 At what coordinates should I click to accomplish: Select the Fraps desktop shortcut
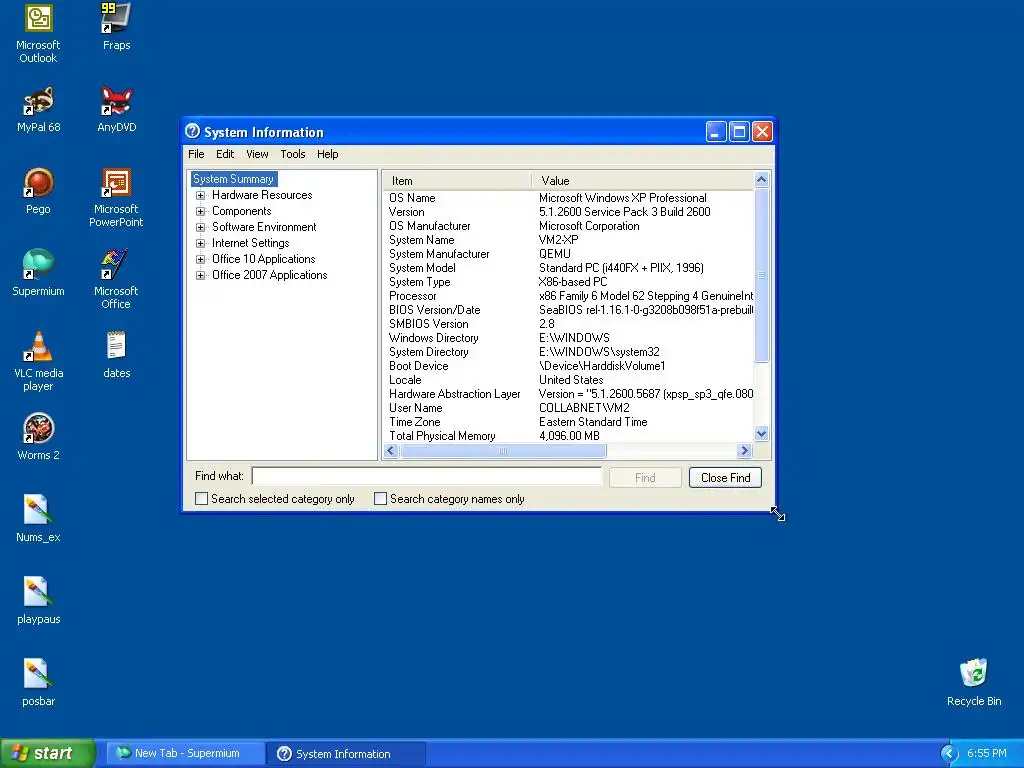116,26
